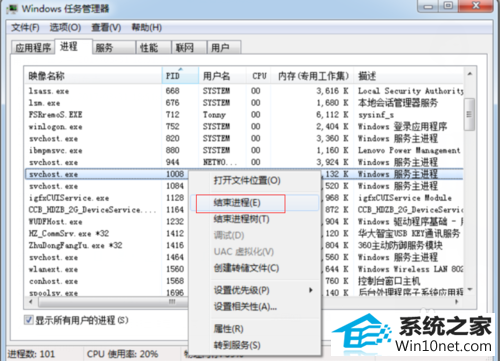Click the horizontal scrollbar left arrow
The height and width of the screenshot is (361, 500).
[31, 302]
